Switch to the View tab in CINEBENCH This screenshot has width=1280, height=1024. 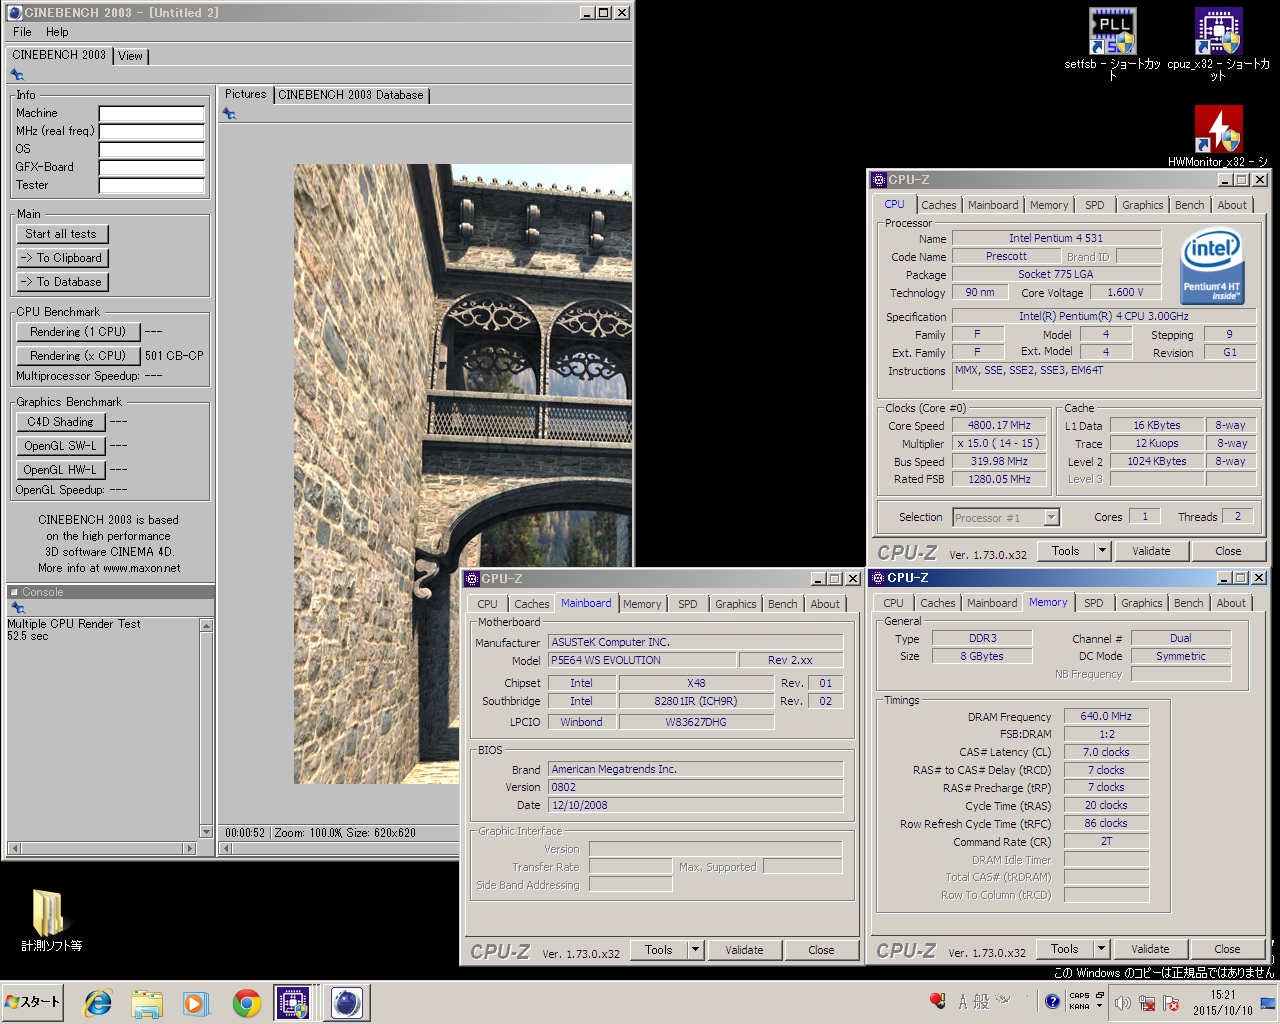click(x=130, y=56)
